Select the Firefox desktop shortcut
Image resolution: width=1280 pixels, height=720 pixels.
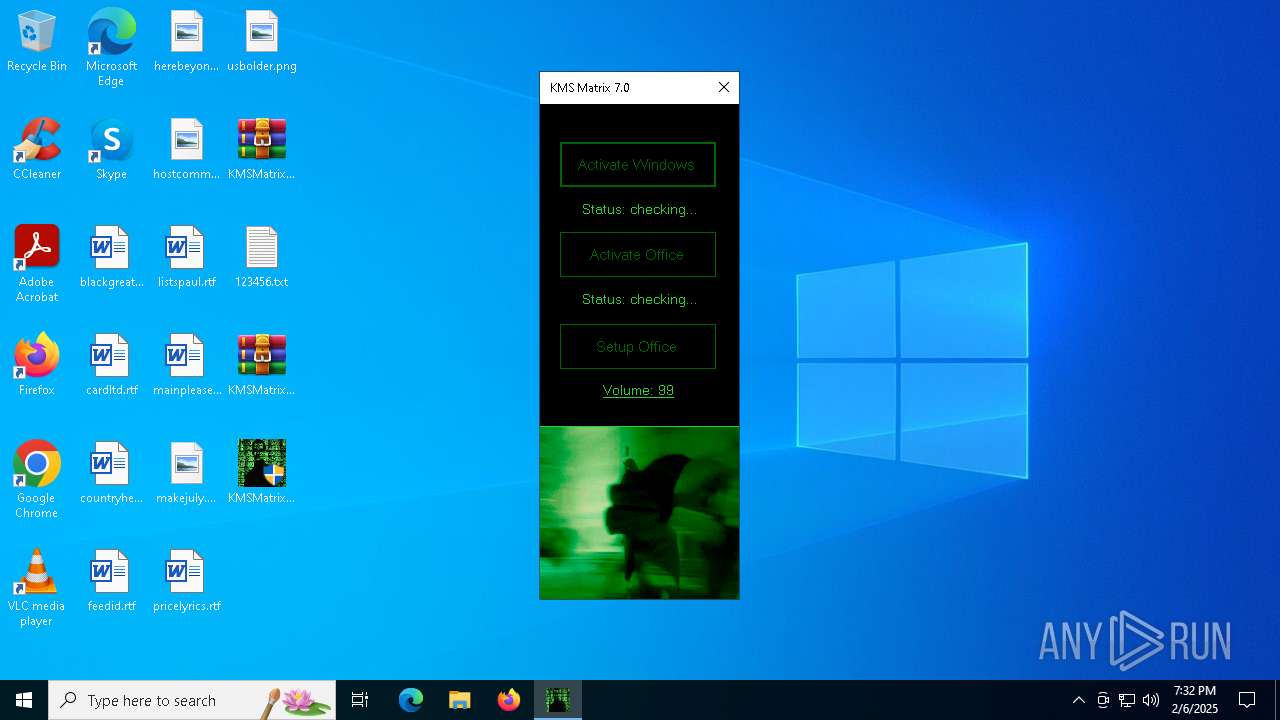tap(37, 366)
